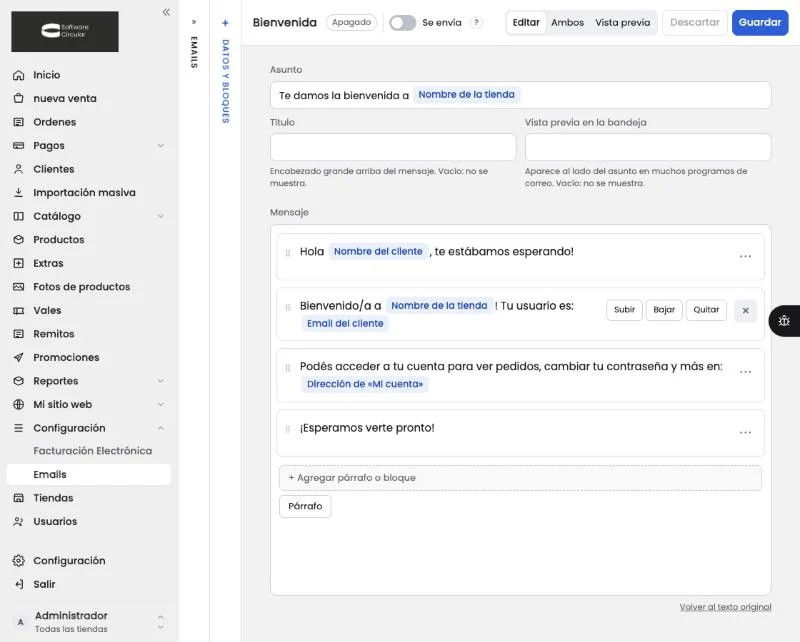Collapse the Configuración submenu

pos(161,428)
